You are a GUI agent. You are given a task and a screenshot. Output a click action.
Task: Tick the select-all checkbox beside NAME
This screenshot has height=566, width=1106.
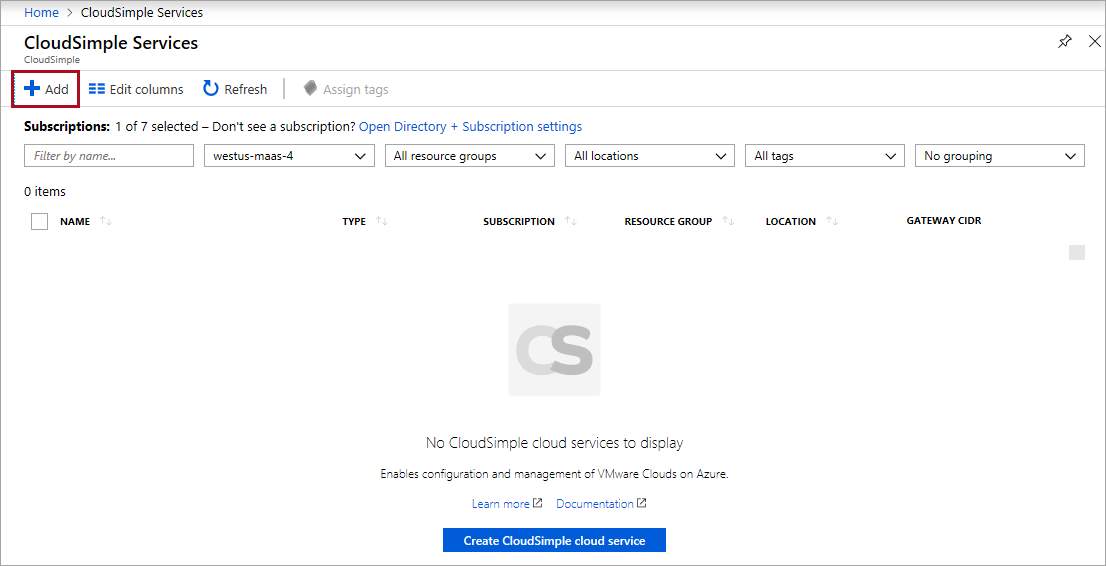pyautogui.click(x=40, y=221)
